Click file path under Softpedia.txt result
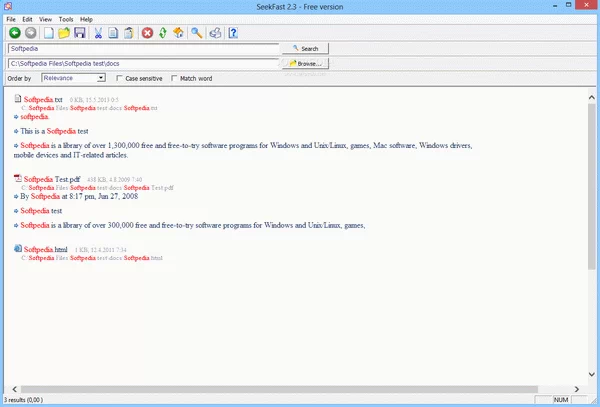600x407 pixels. (x=89, y=108)
